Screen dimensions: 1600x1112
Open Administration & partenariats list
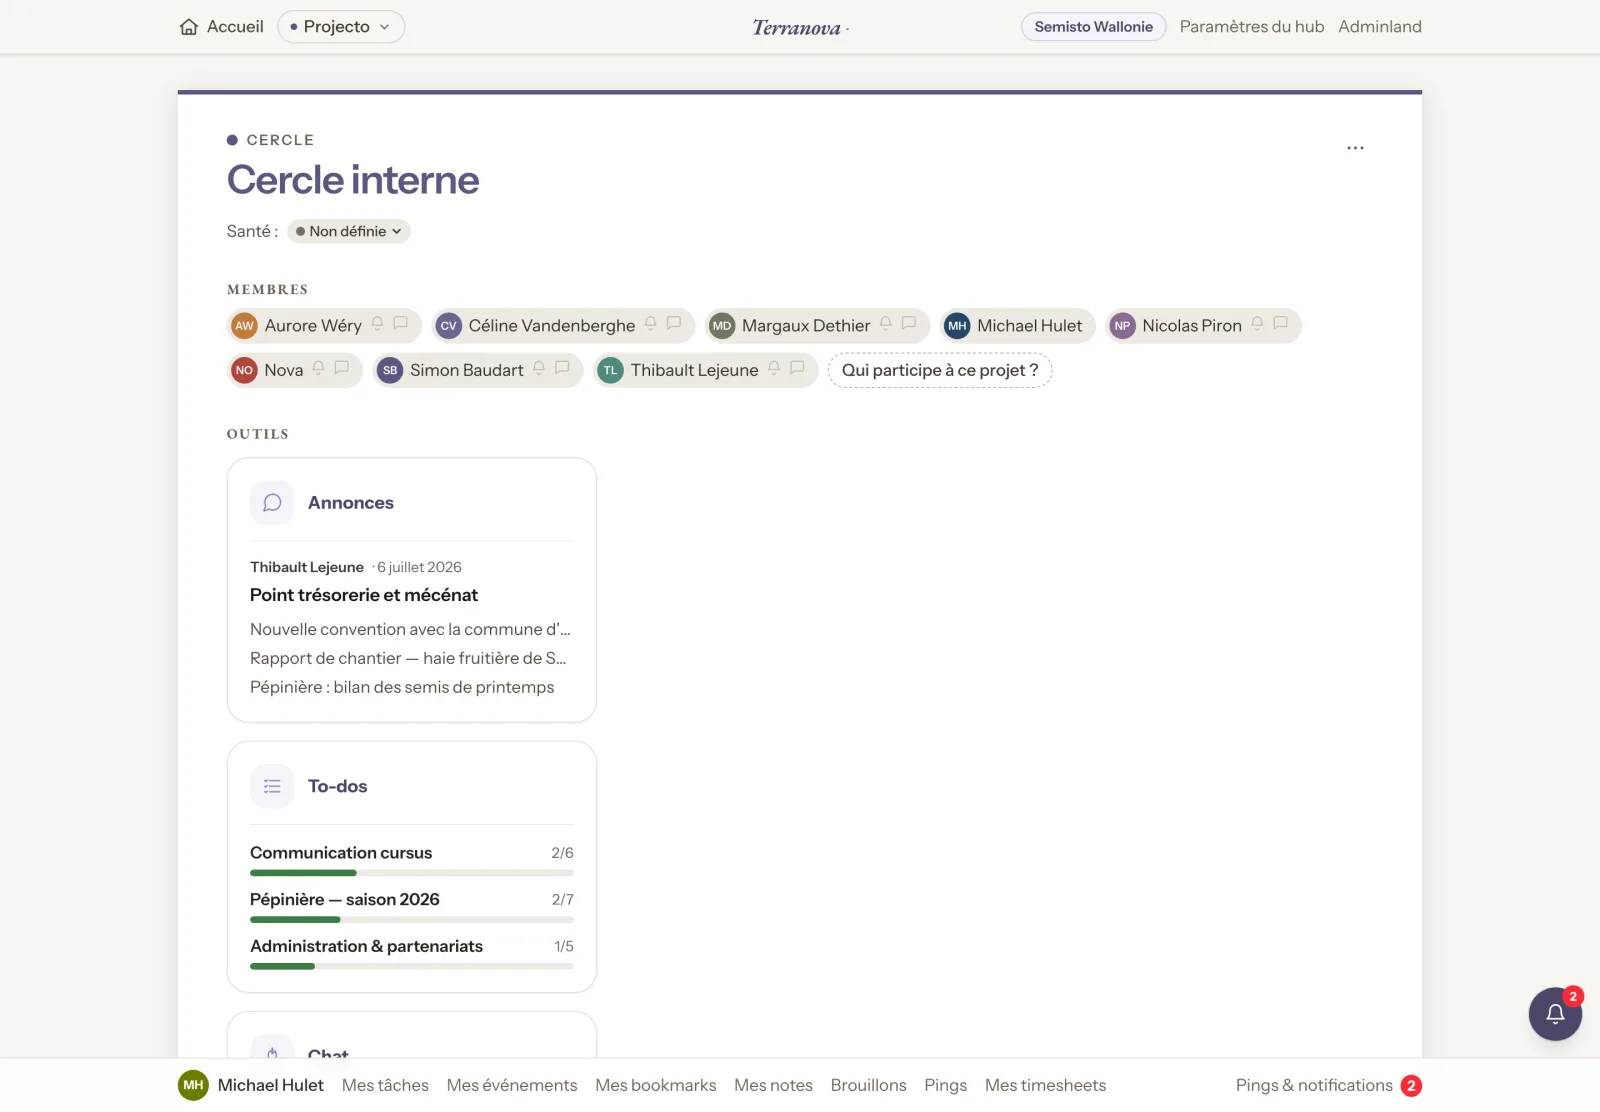point(366,946)
